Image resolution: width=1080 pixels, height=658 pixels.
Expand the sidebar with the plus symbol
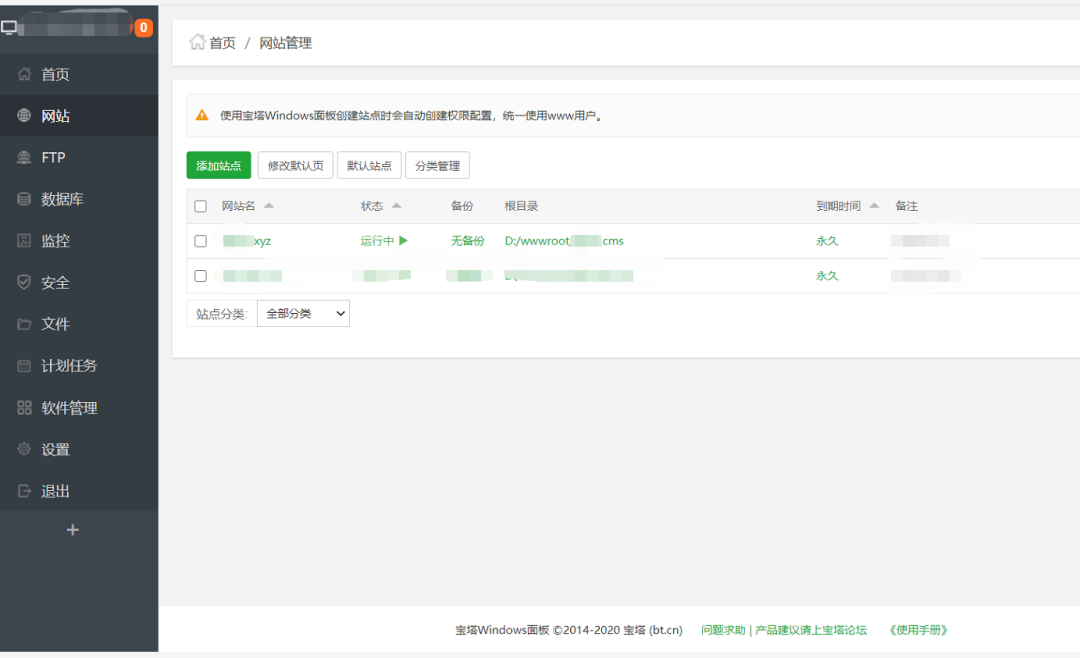[71, 529]
